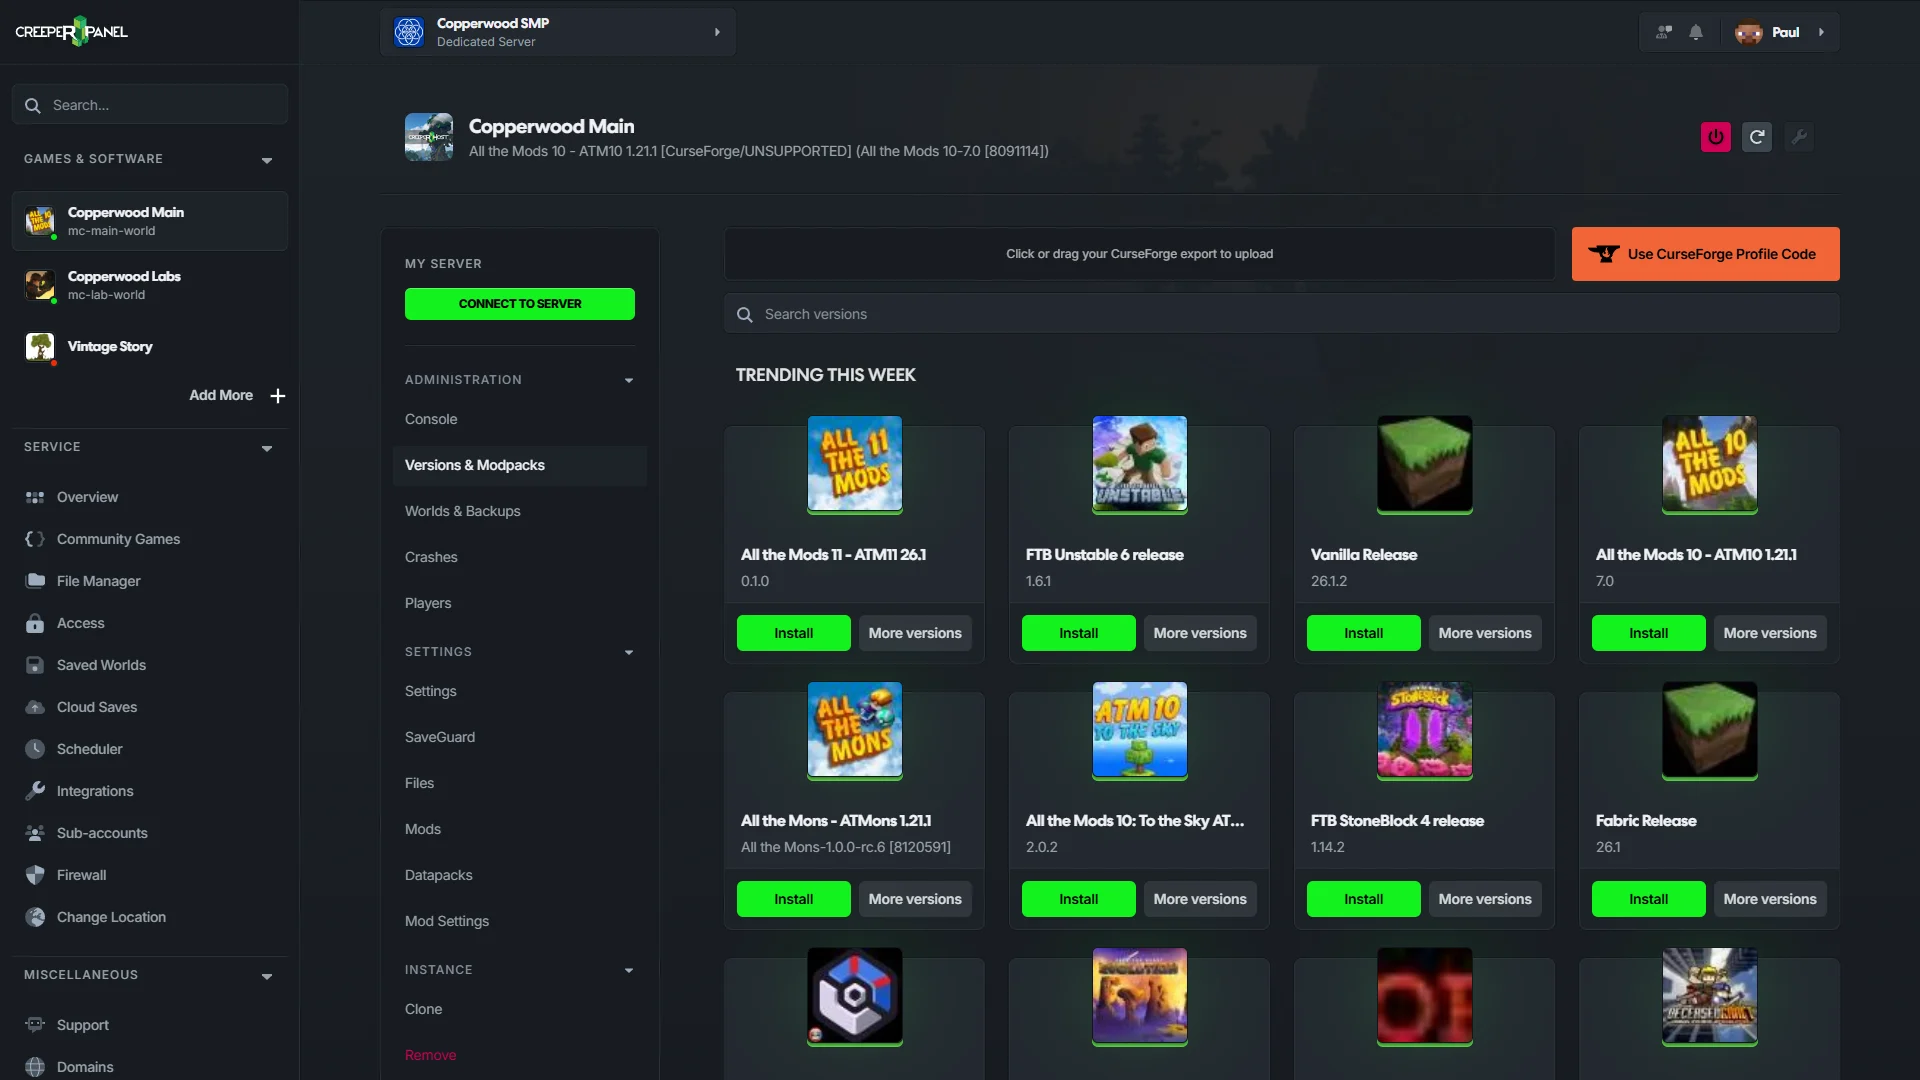Open the Crashes page
Image resolution: width=1920 pixels, height=1080 pixels.
[x=431, y=557]
